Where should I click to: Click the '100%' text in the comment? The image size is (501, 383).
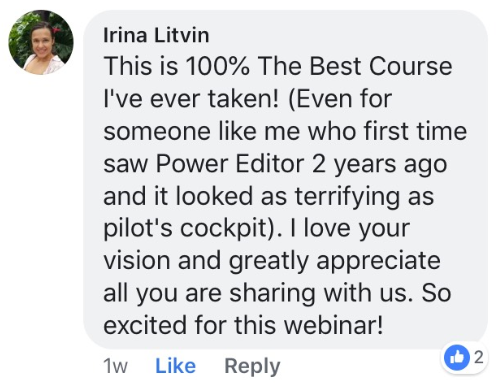point(217,66)
